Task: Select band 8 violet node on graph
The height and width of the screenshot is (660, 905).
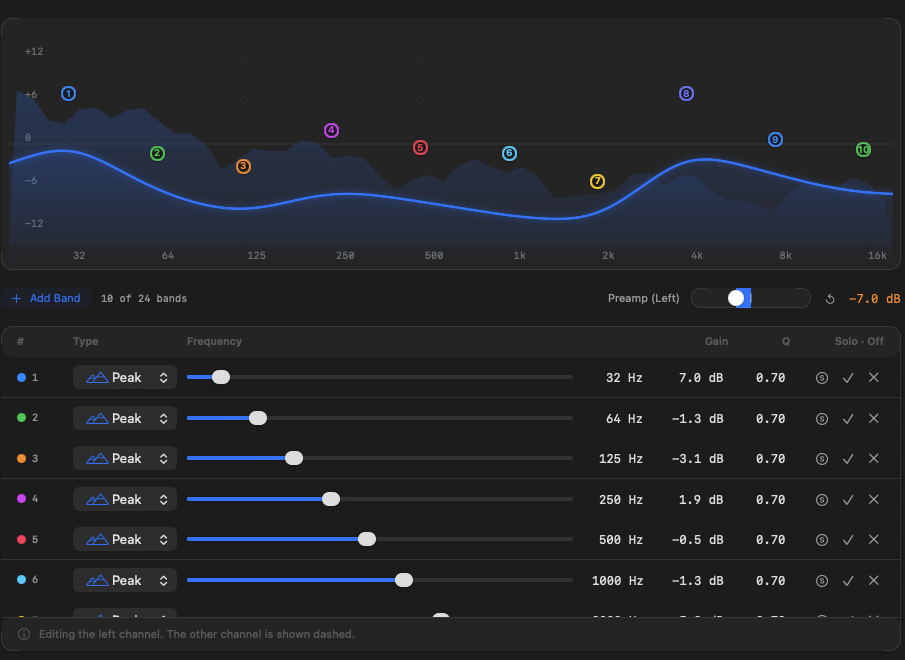Action: pyautogui.click(x=686, y=93)
